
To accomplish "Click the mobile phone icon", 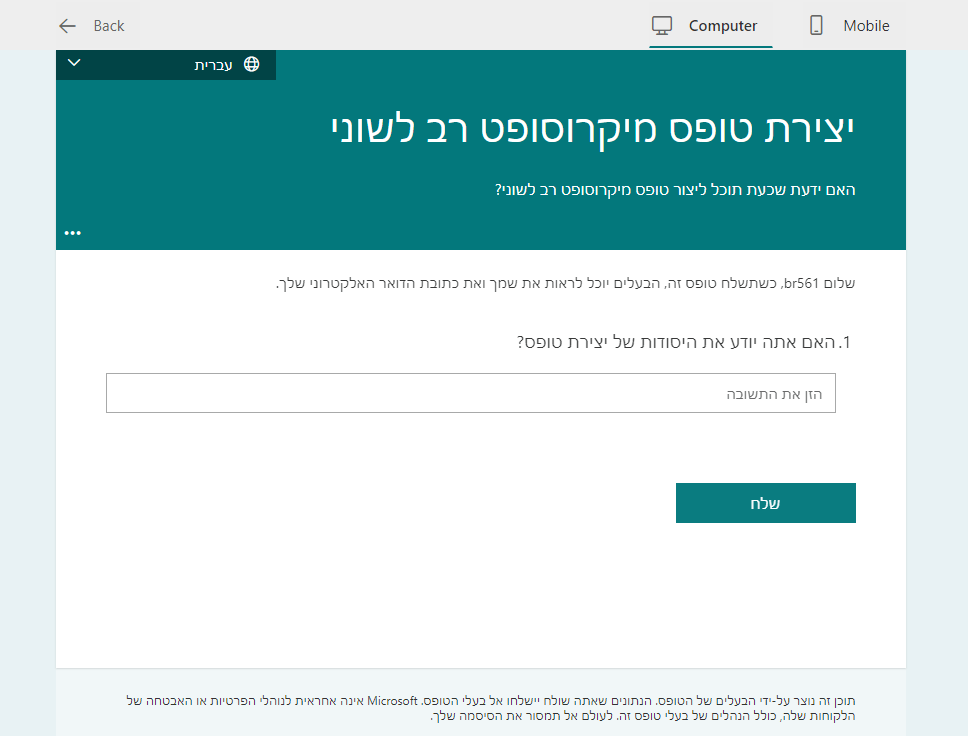I will coord(816,25).
